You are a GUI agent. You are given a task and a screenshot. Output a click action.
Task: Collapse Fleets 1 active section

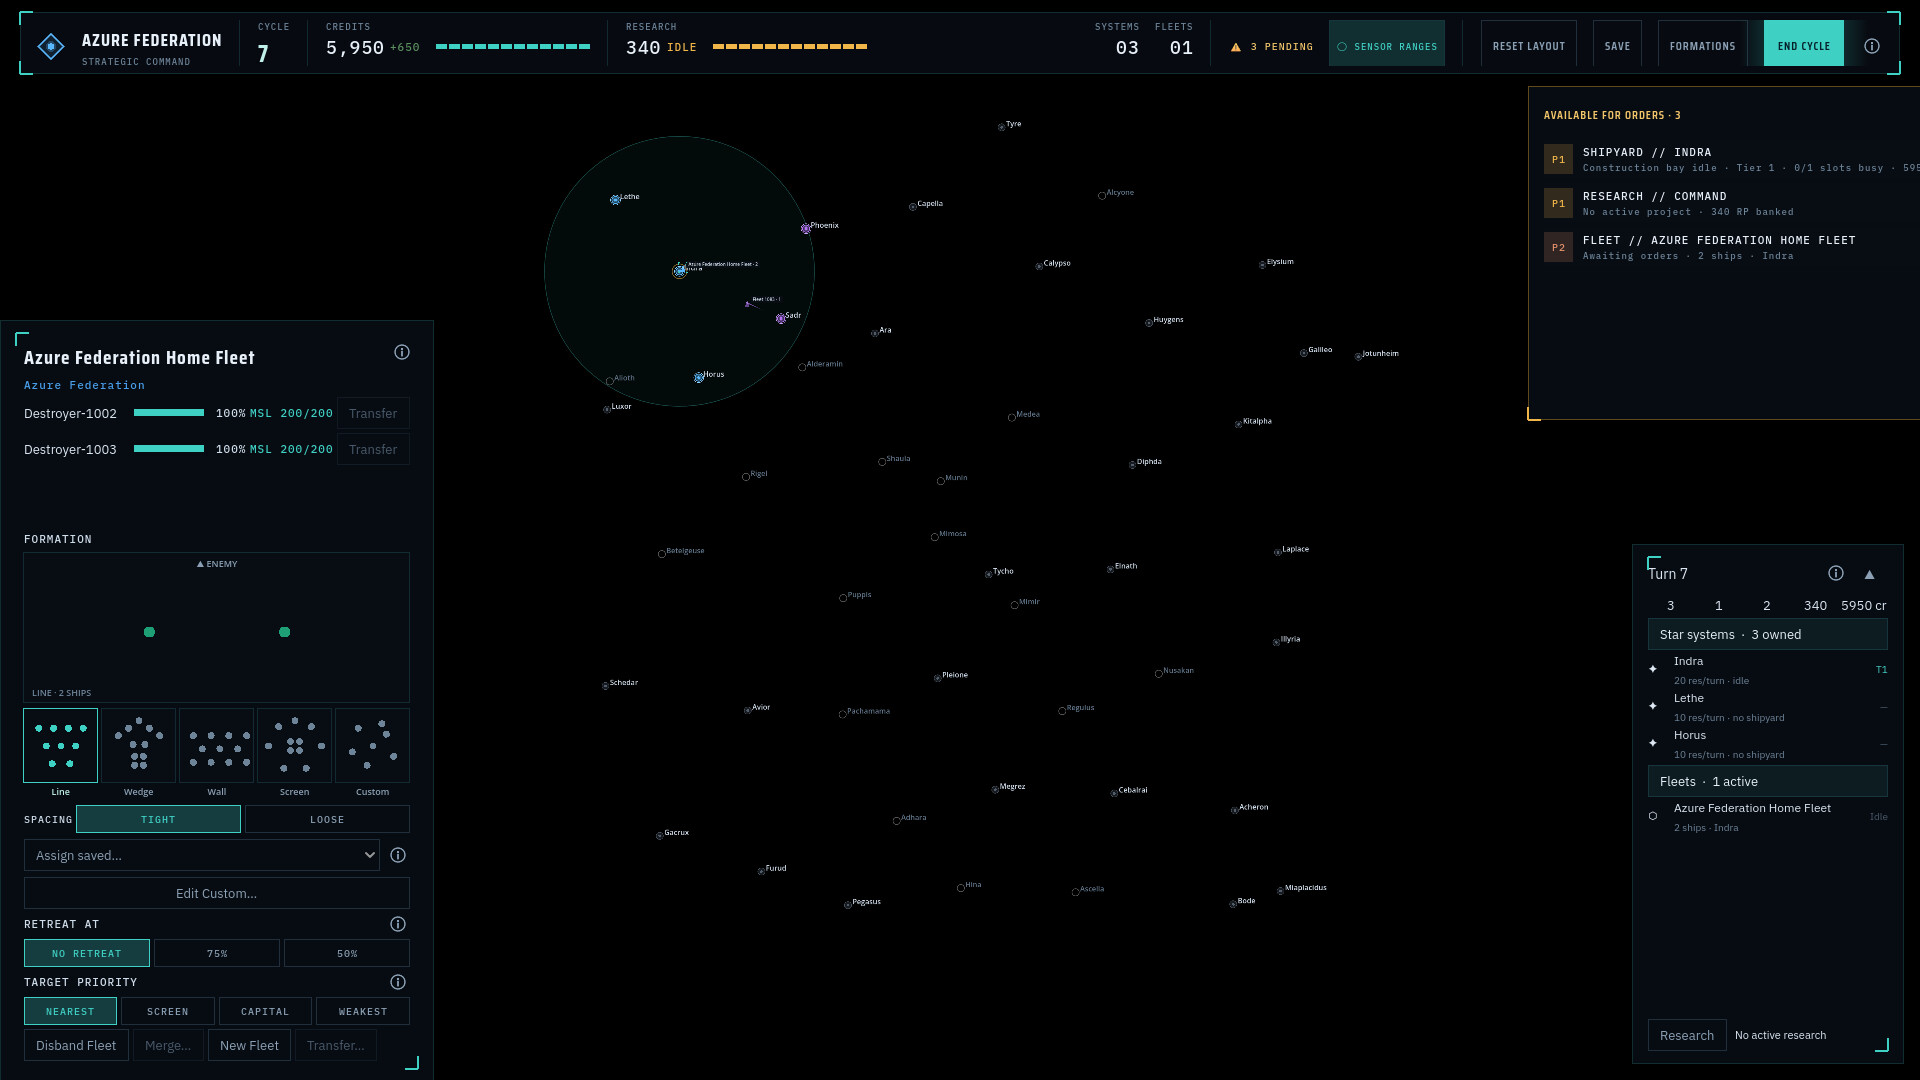tap(1767, 781)
